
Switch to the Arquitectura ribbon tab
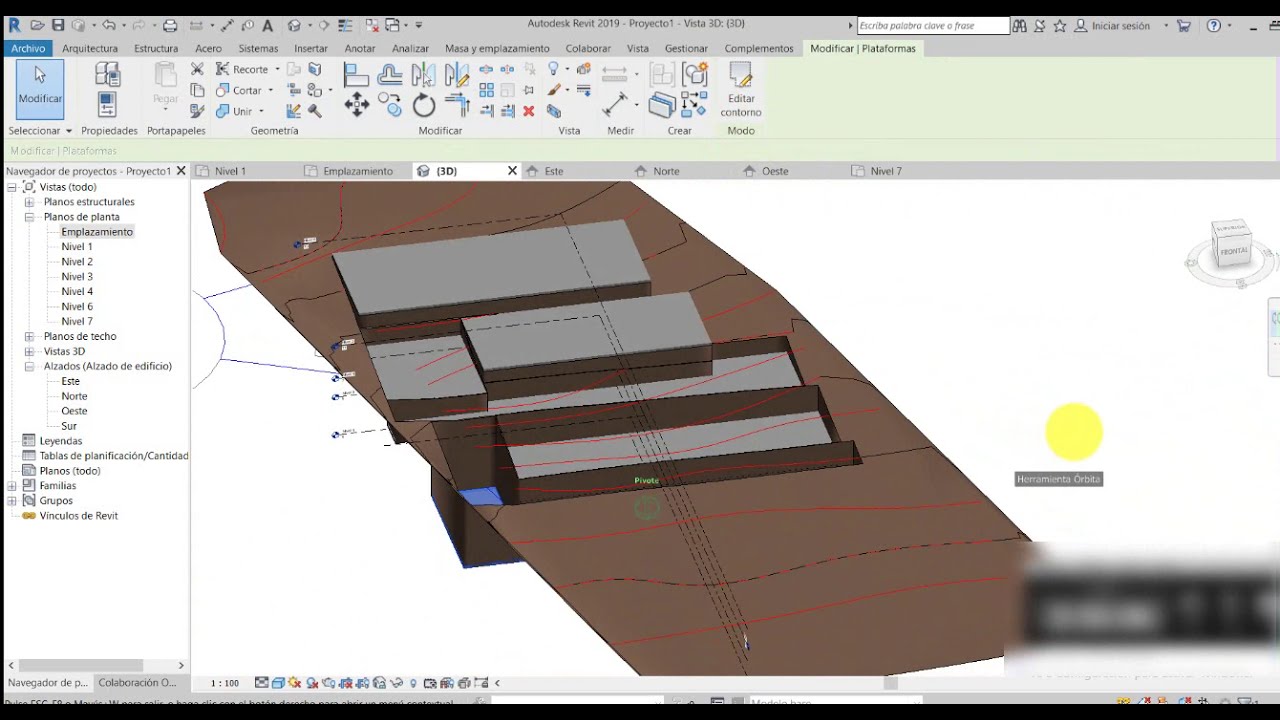(x=90, y=48)
